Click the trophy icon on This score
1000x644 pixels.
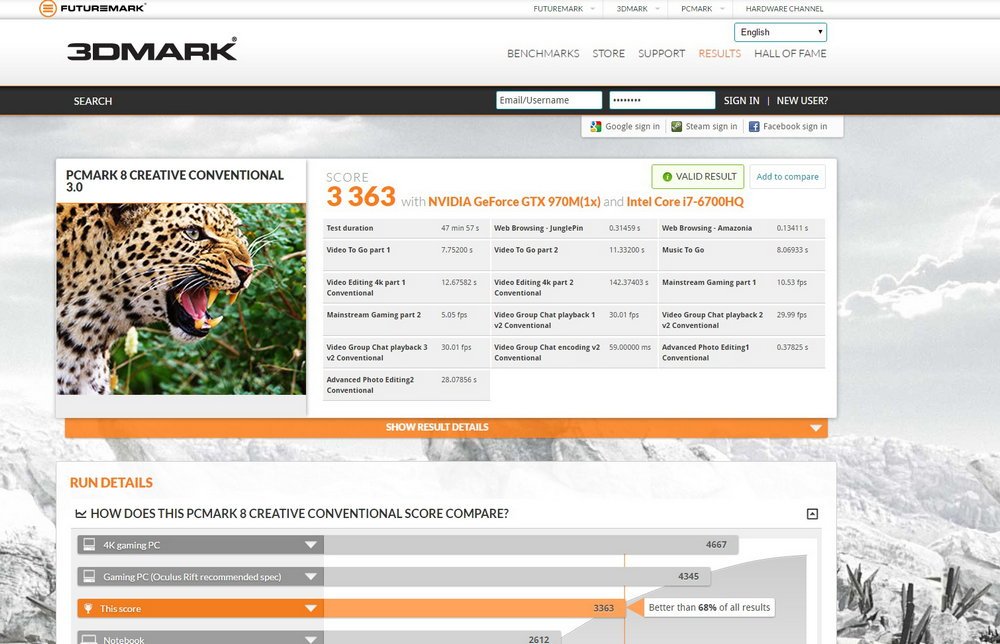(x=89, y=608)
